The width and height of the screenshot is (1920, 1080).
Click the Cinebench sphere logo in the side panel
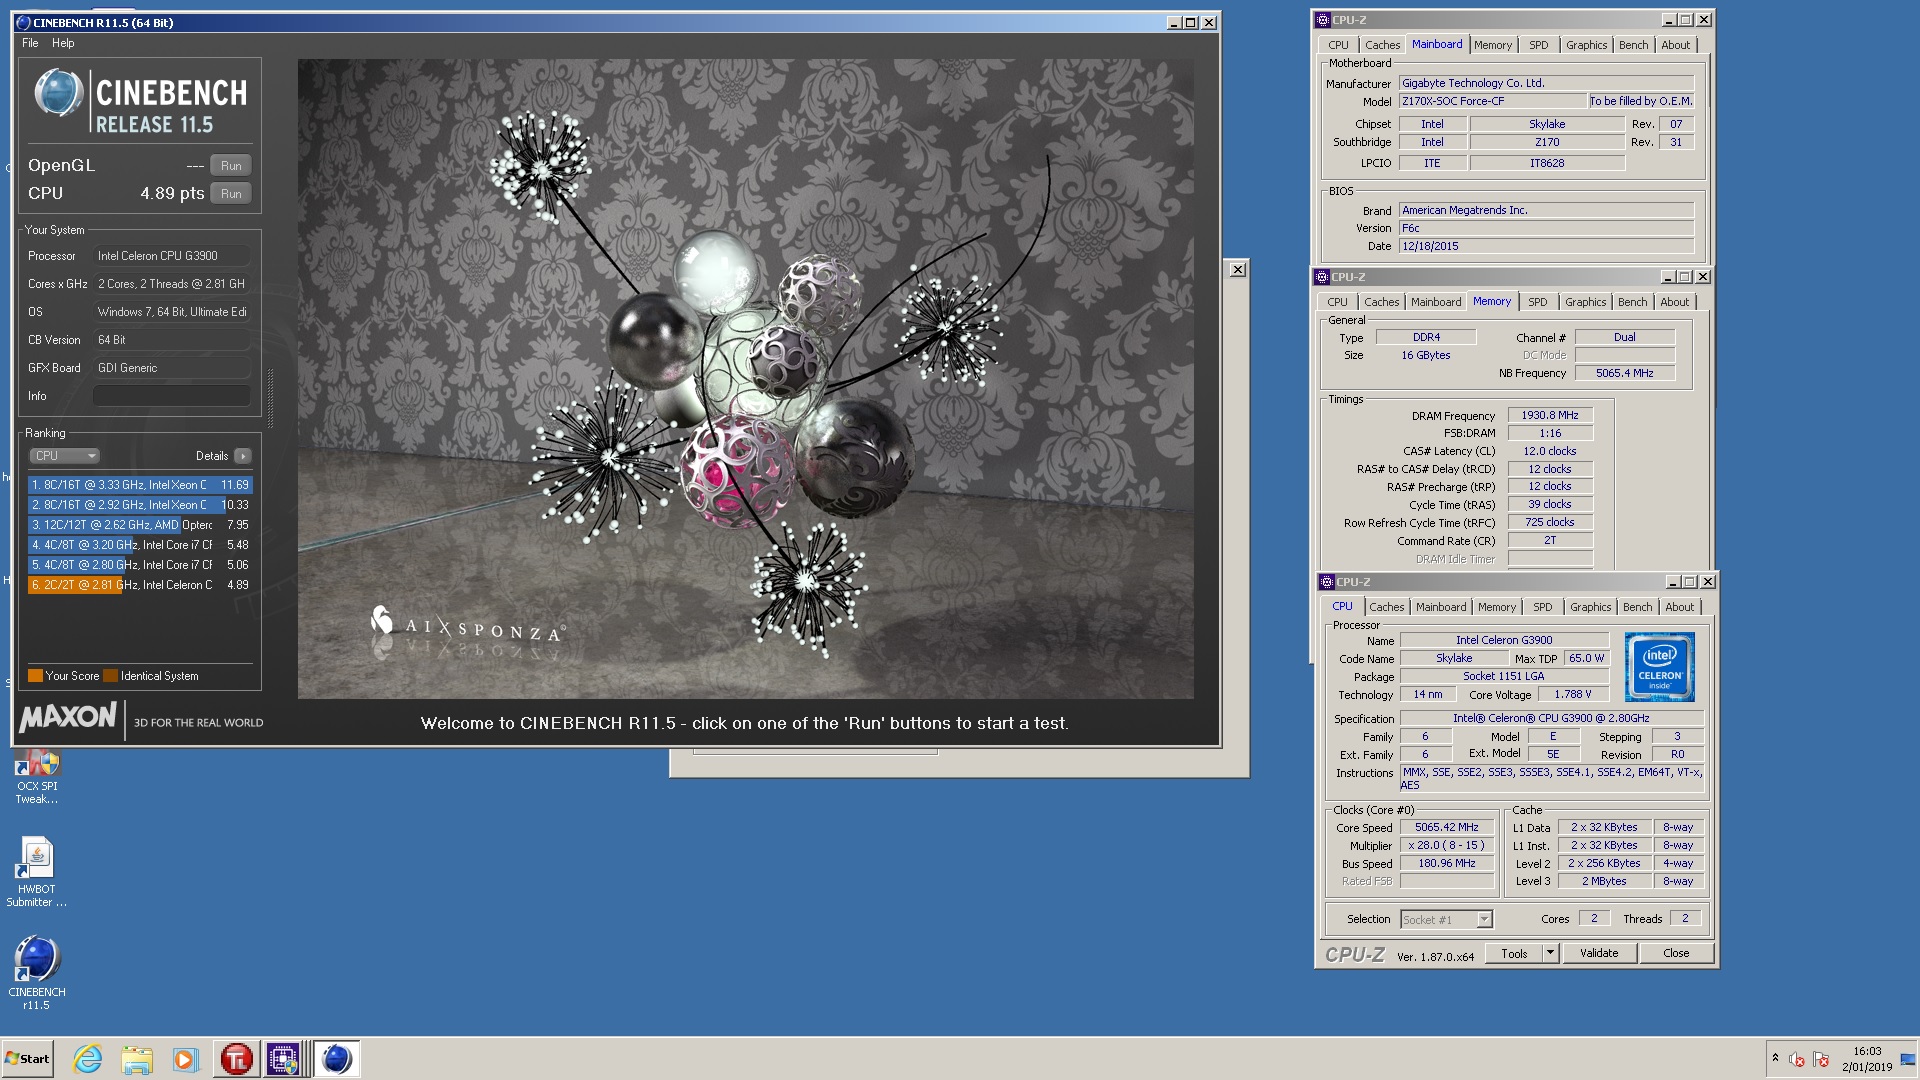click(59, 93)
